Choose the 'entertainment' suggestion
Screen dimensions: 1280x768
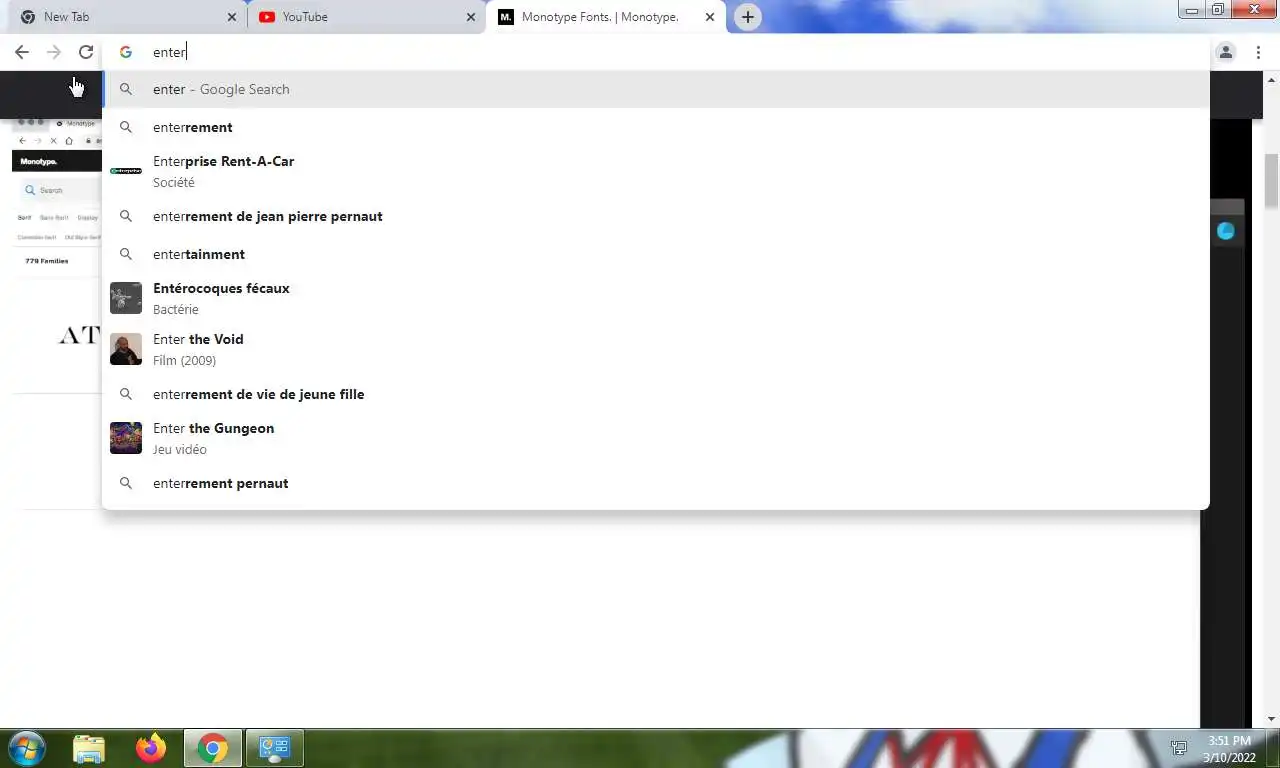point(656,254)
